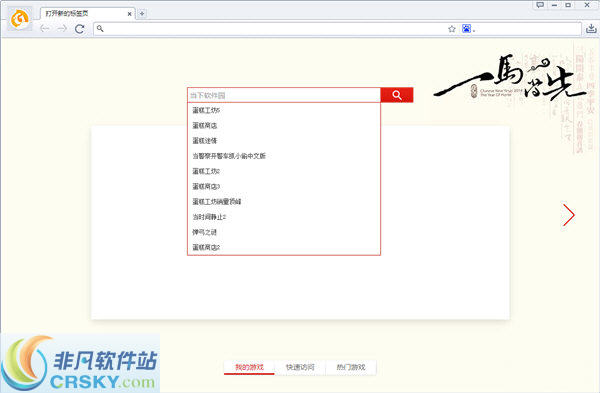Choose suggestion 蛋糕商店2

284,247
